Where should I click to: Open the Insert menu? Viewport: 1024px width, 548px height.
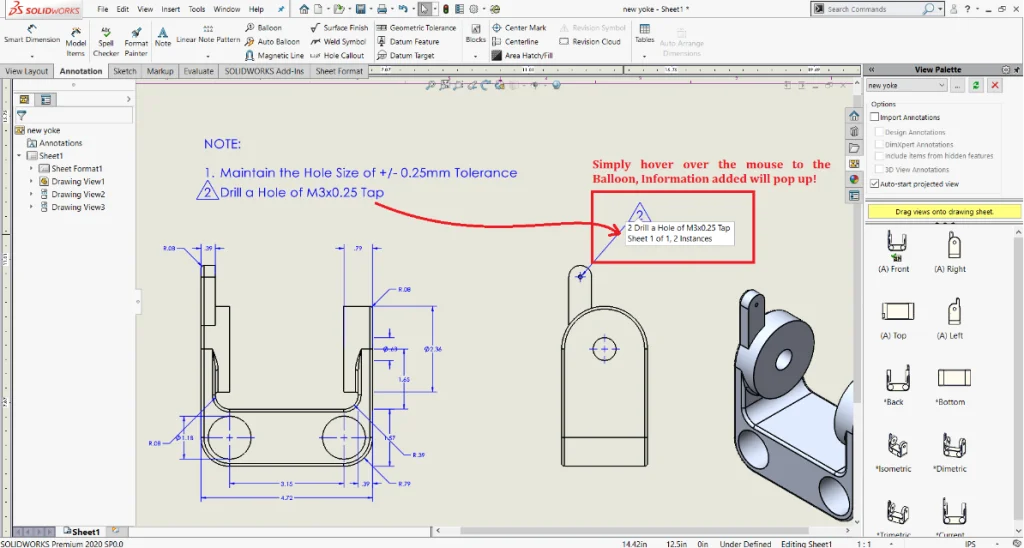click(x=170, y=9)
